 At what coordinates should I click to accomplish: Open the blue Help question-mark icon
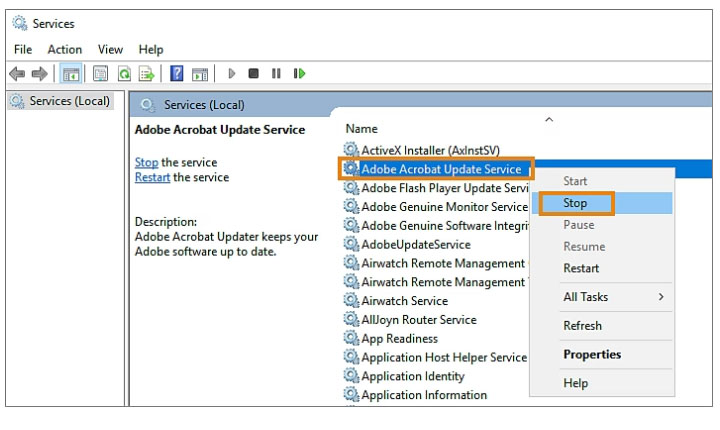tap(176, 74)
